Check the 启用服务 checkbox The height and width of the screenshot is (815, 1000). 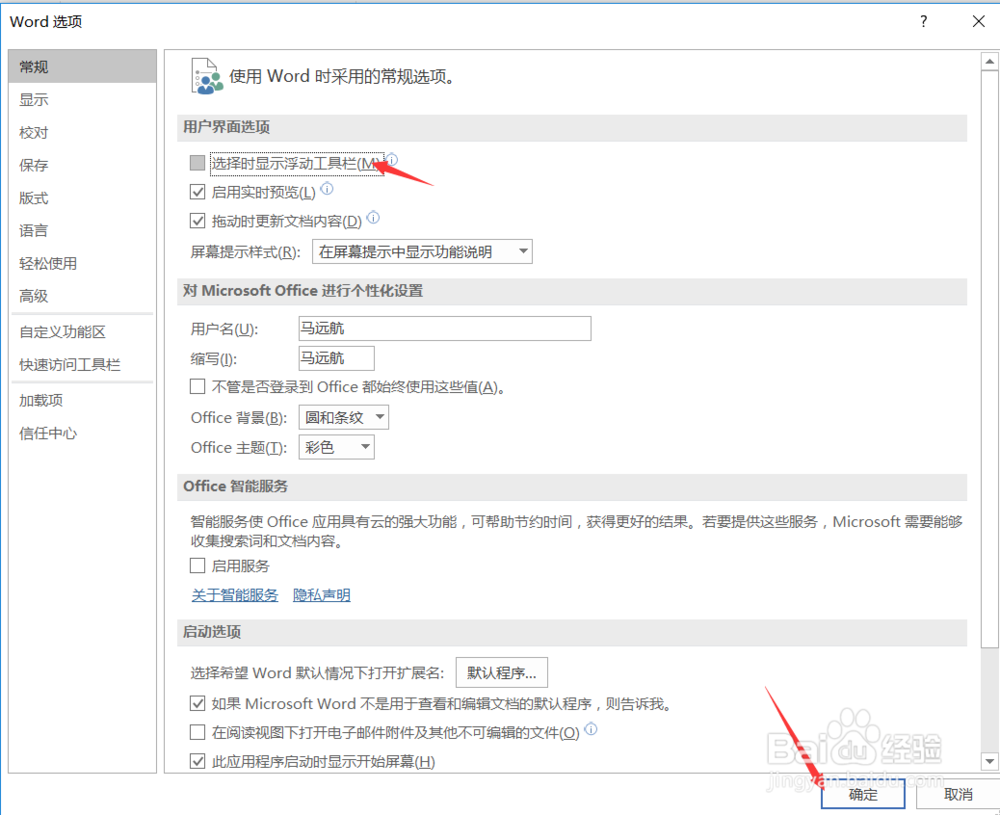tap(198, 566)
